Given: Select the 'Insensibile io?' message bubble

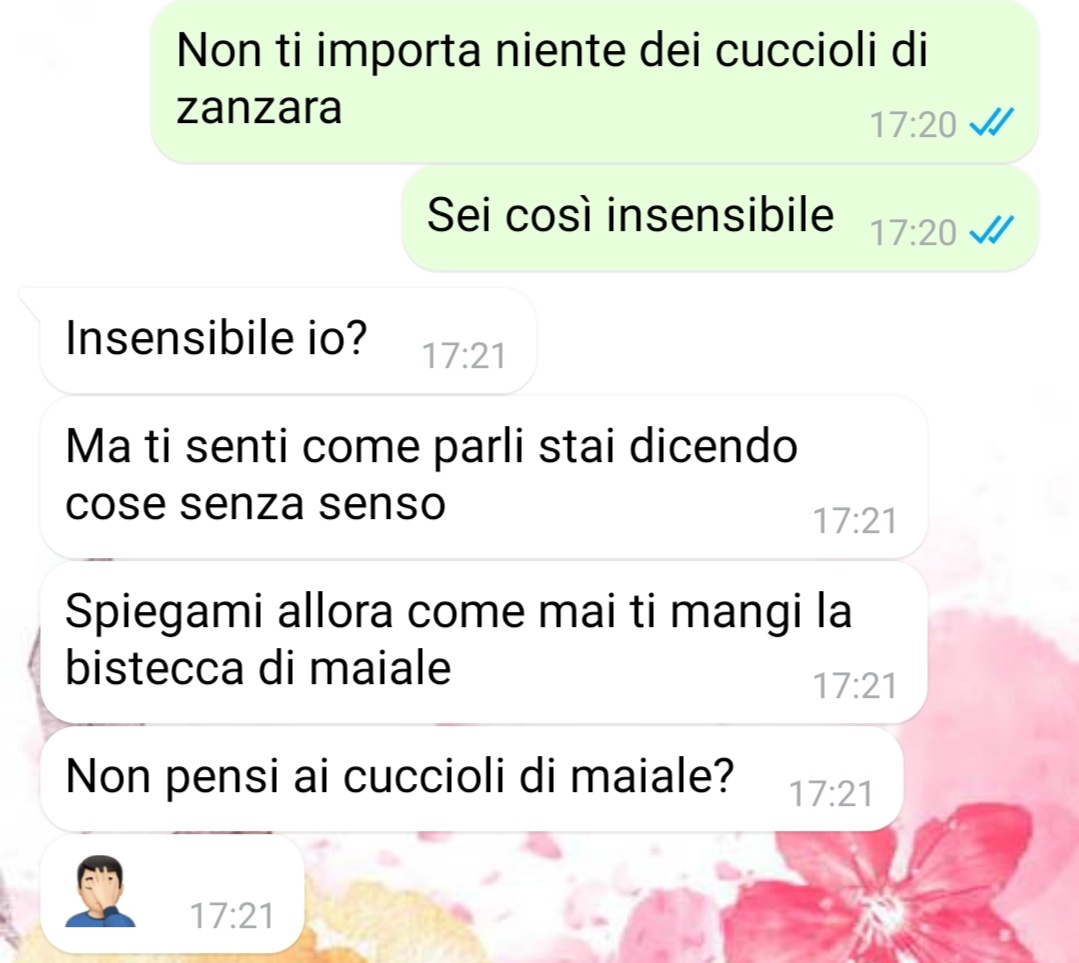Looking at the screenshot, I should pyautogui.click(x=288, y=341).
